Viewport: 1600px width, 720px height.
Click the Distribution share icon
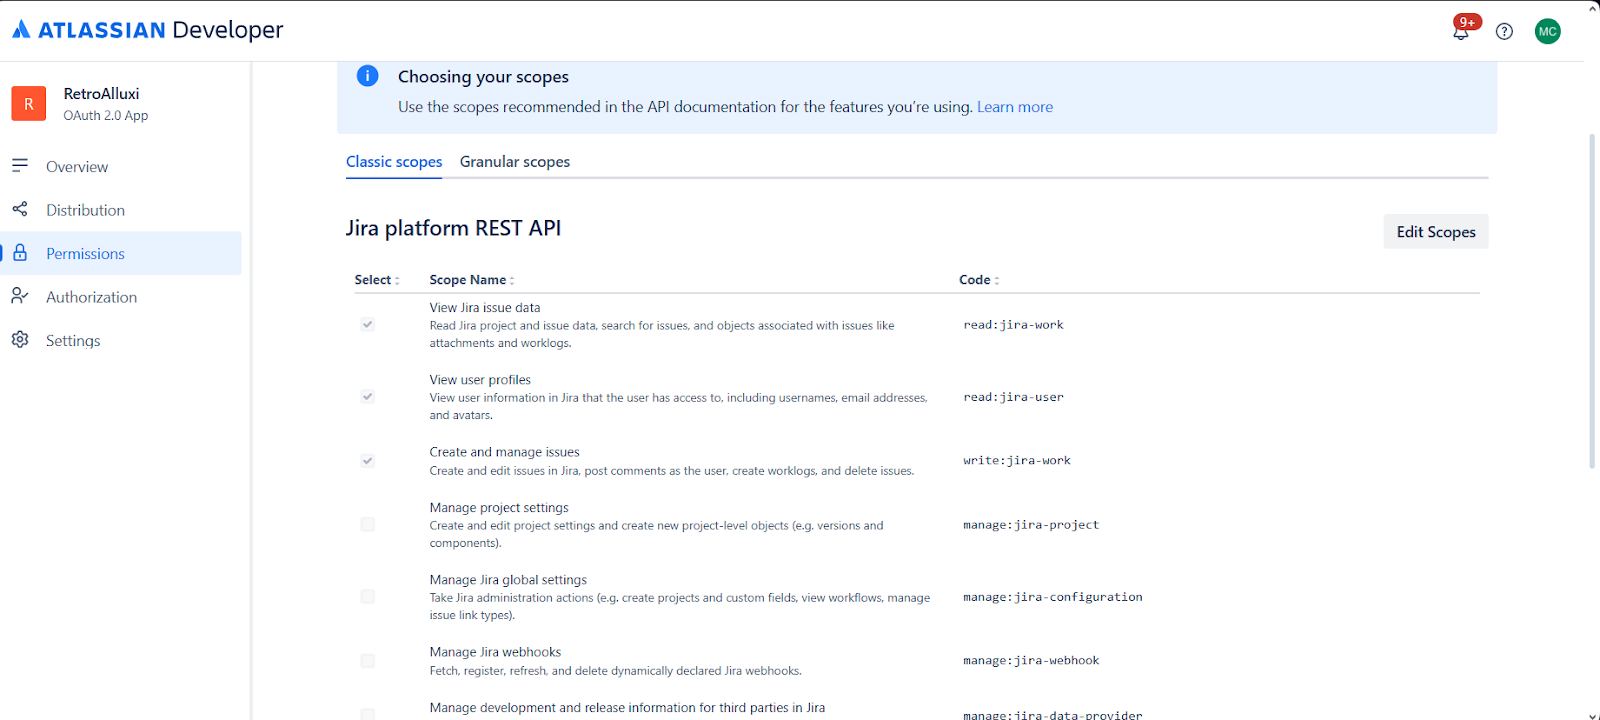(20, 209)
